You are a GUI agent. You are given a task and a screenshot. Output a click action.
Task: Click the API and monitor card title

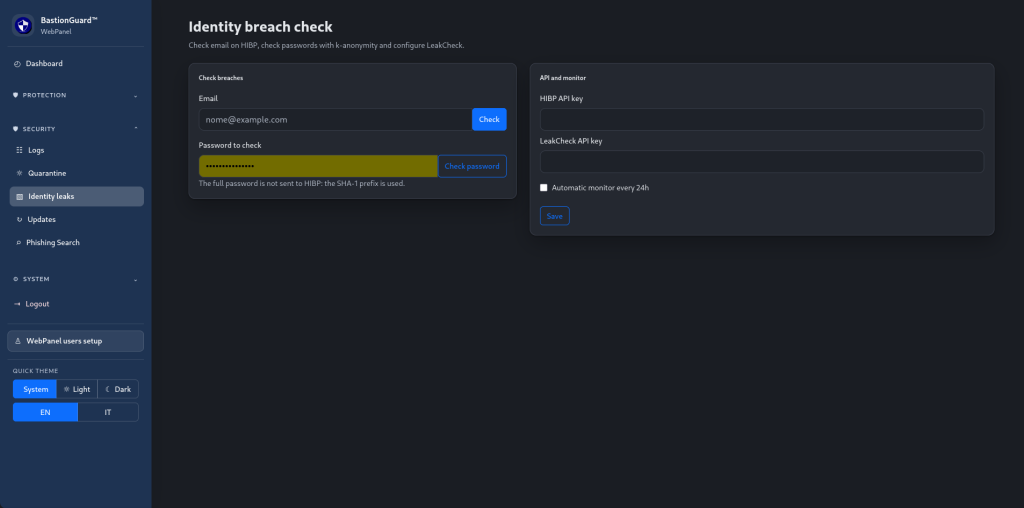(563, 78)
